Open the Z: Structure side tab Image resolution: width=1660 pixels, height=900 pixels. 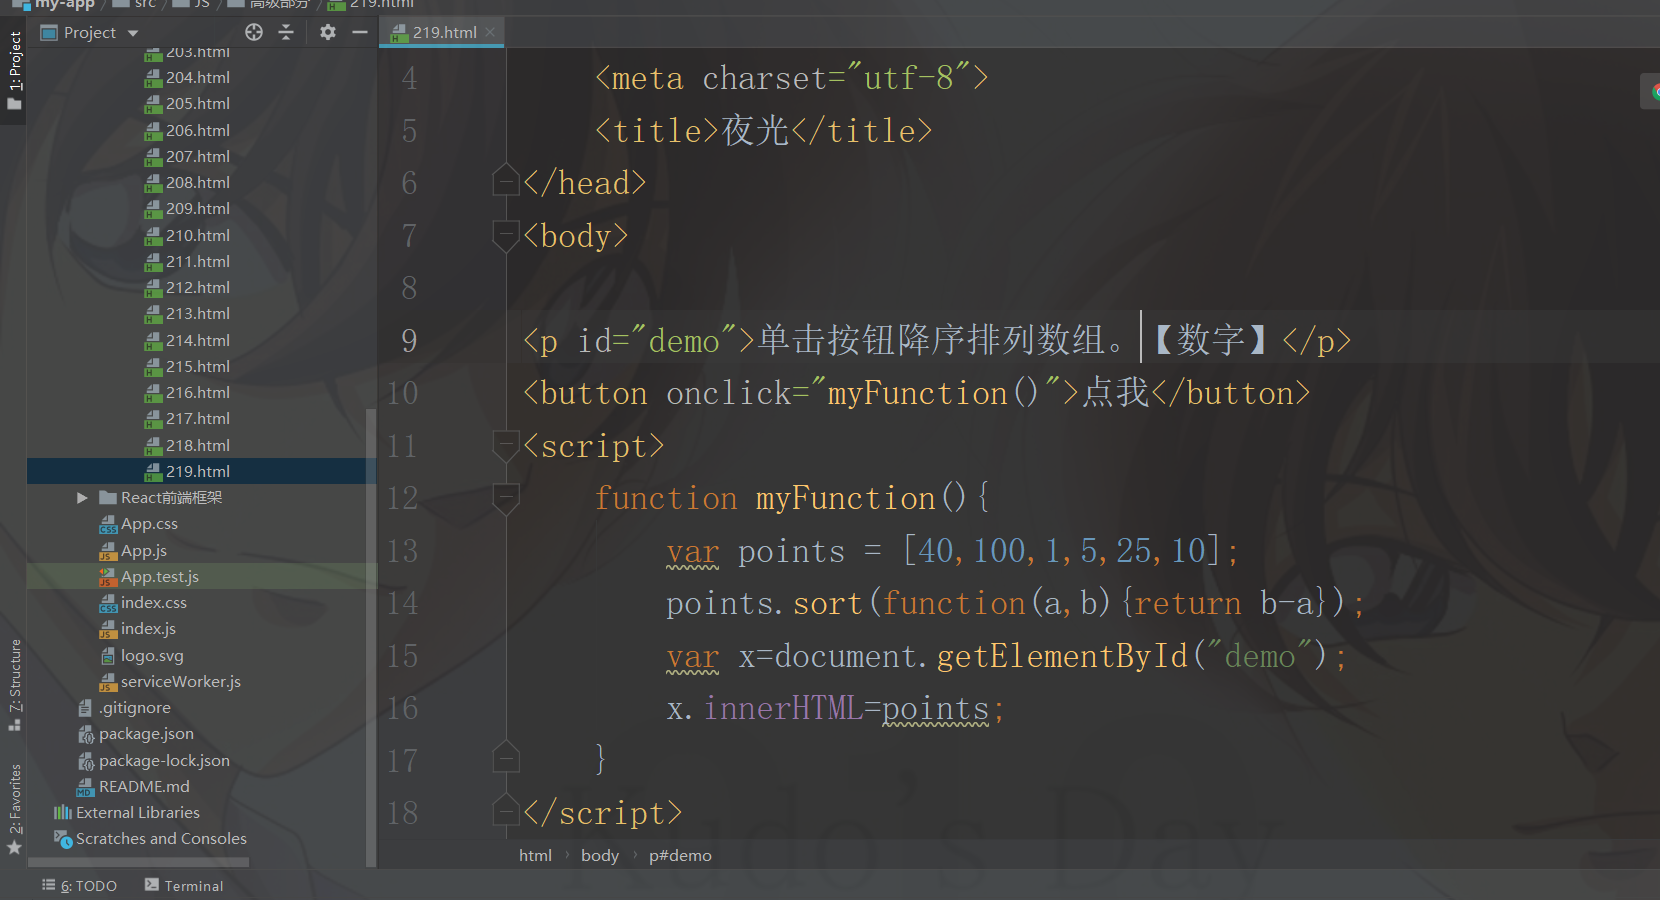tap(14, 685)
